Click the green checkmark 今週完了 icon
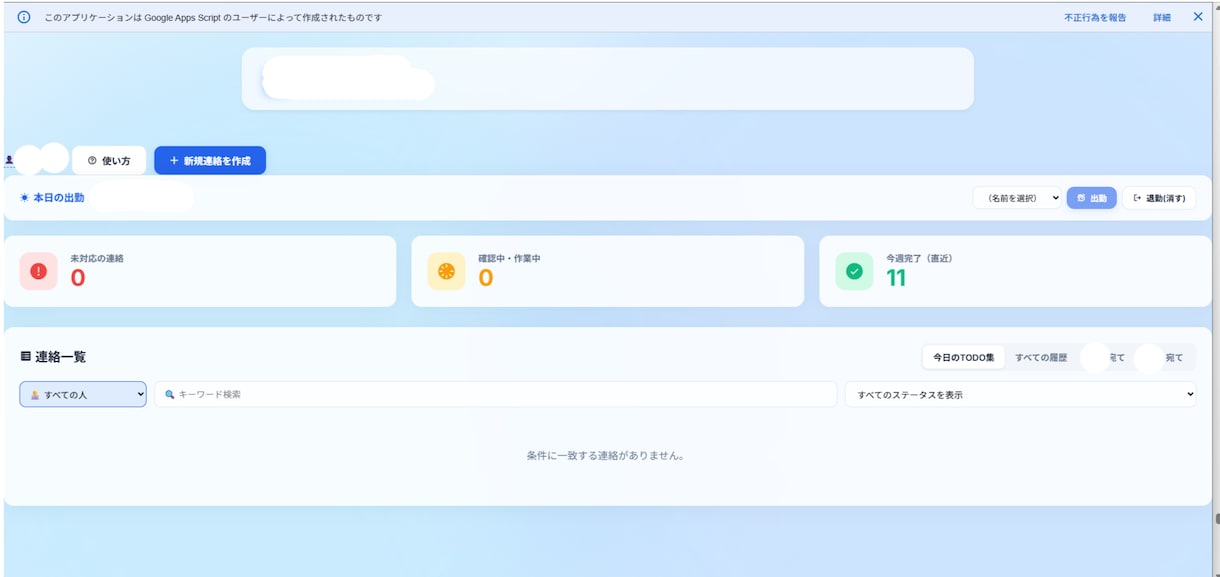1220x577 pixels. pos(854,271)
